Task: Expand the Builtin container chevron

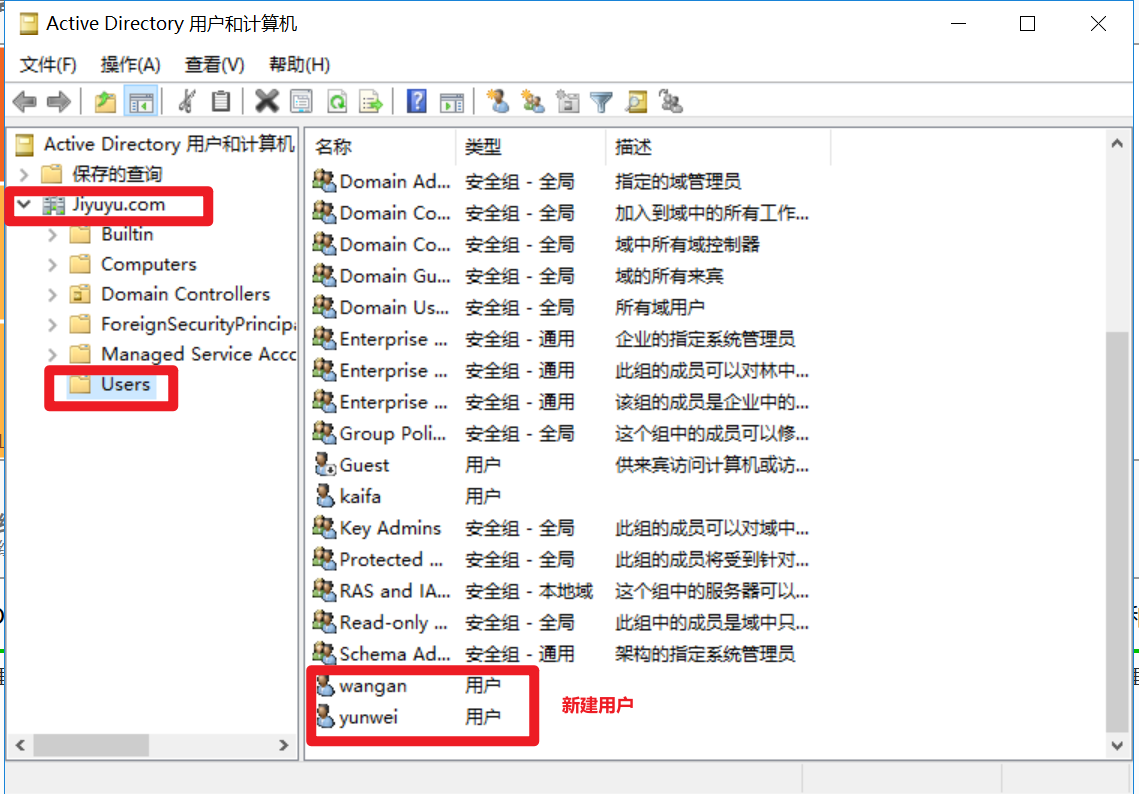Action: (x=52, y=235)
